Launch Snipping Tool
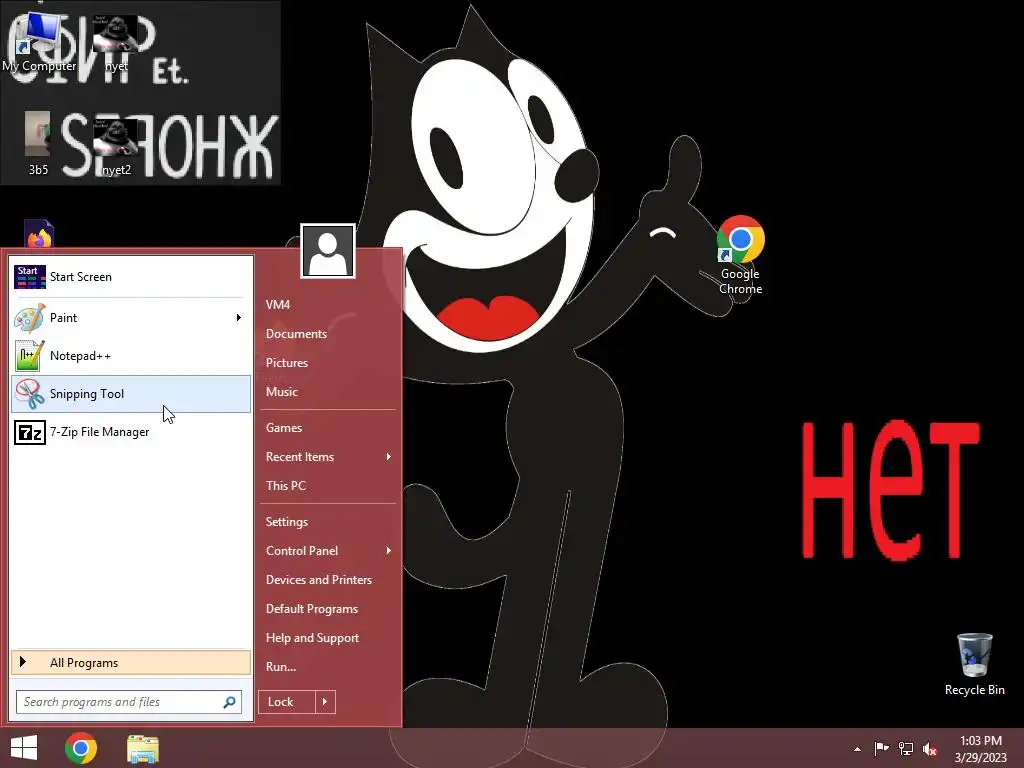1024x768 pixels. tap(131, 394)
